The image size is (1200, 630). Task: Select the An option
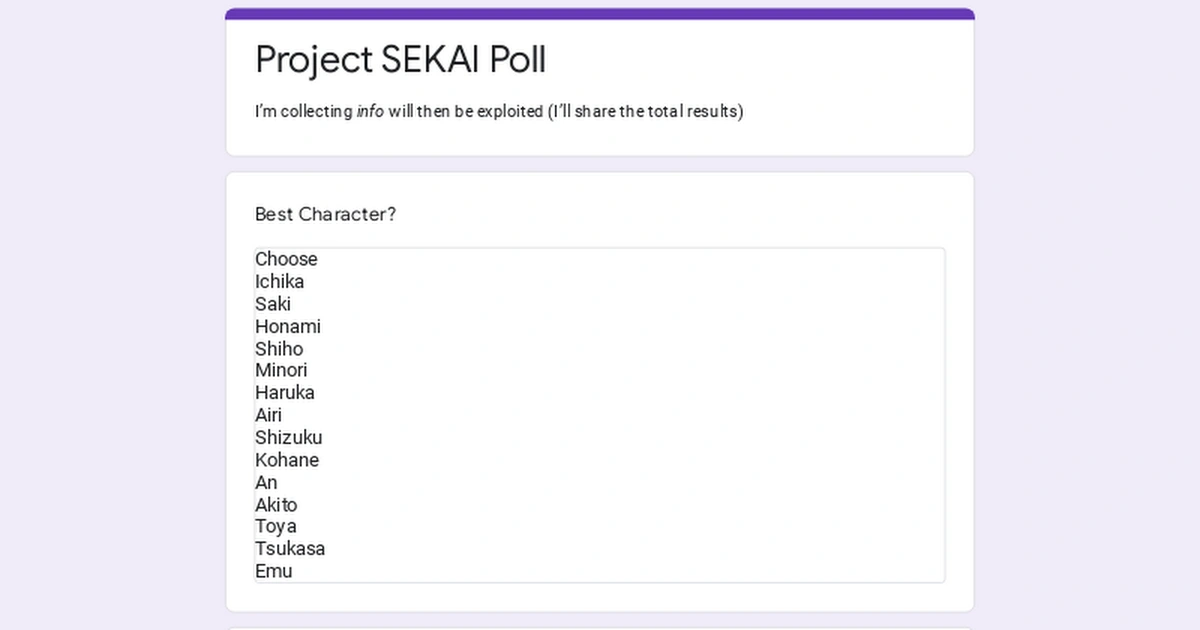click(267, 482)
